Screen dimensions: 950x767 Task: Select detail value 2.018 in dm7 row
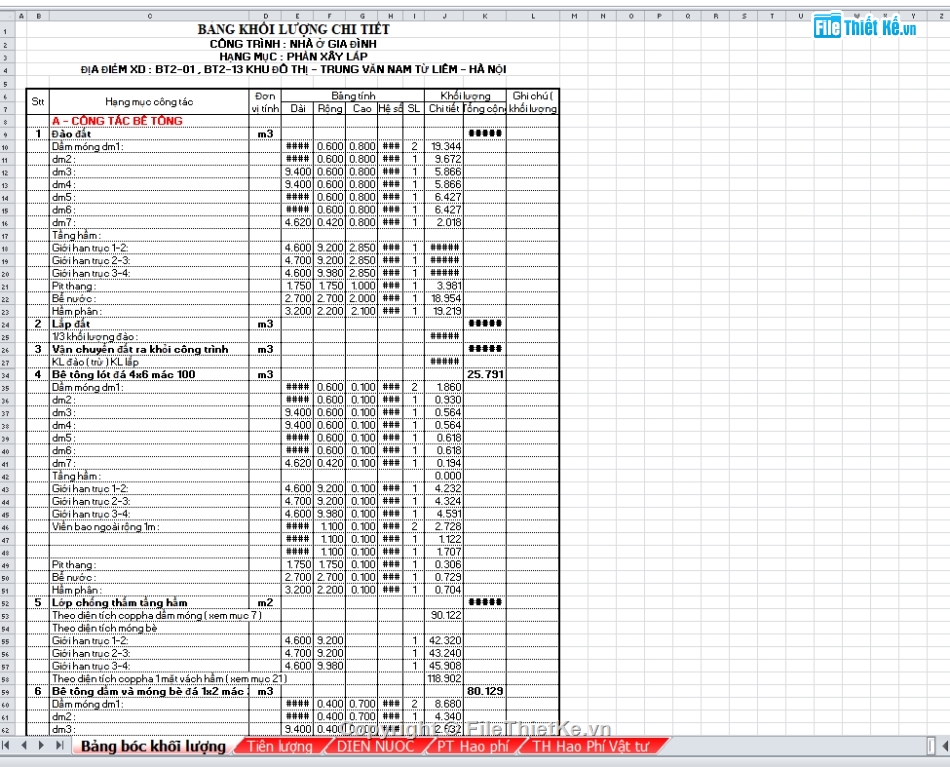(x=444, y=222)
